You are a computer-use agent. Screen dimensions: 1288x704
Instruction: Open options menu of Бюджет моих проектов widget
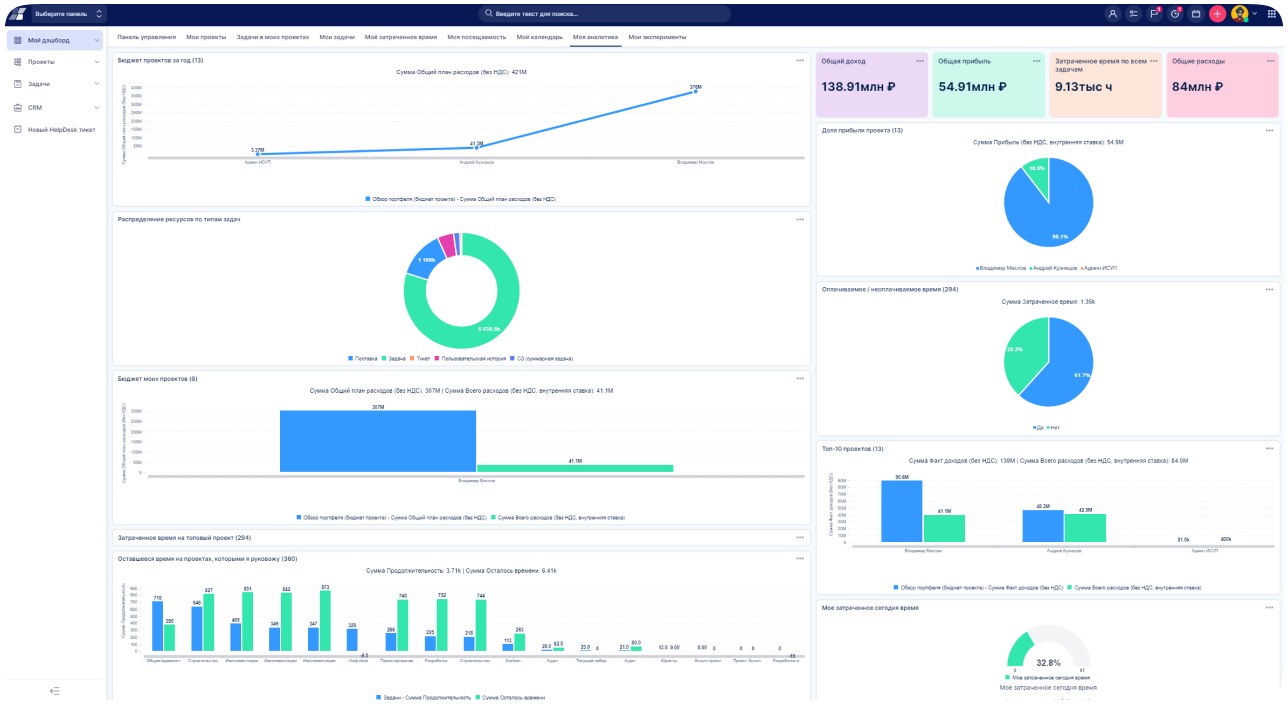point(800,378)
